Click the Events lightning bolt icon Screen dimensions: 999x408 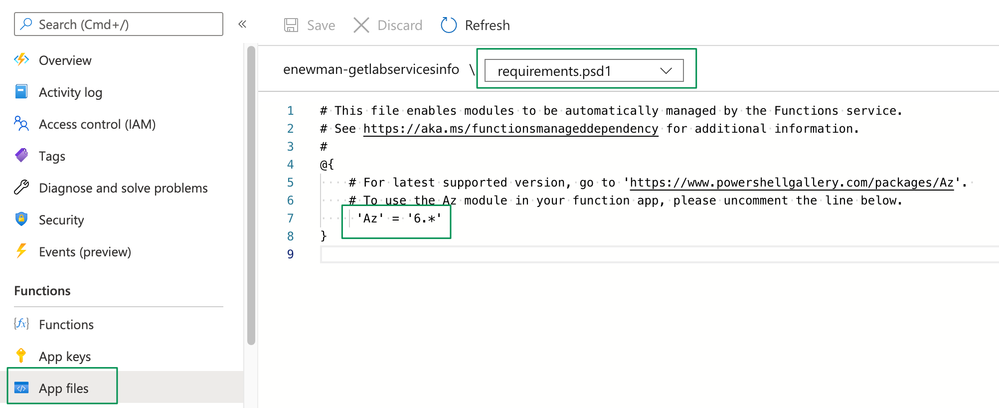21,251
